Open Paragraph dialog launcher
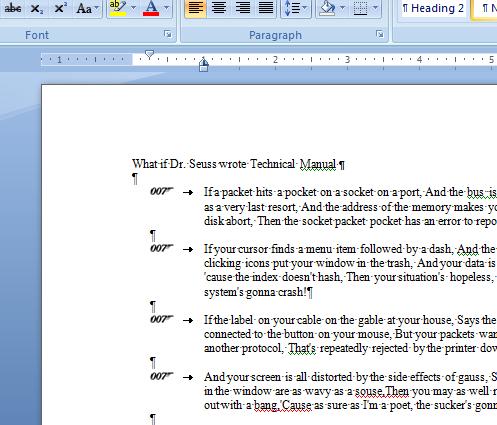This screenshot has height=425, width=497. pos(380,34)
